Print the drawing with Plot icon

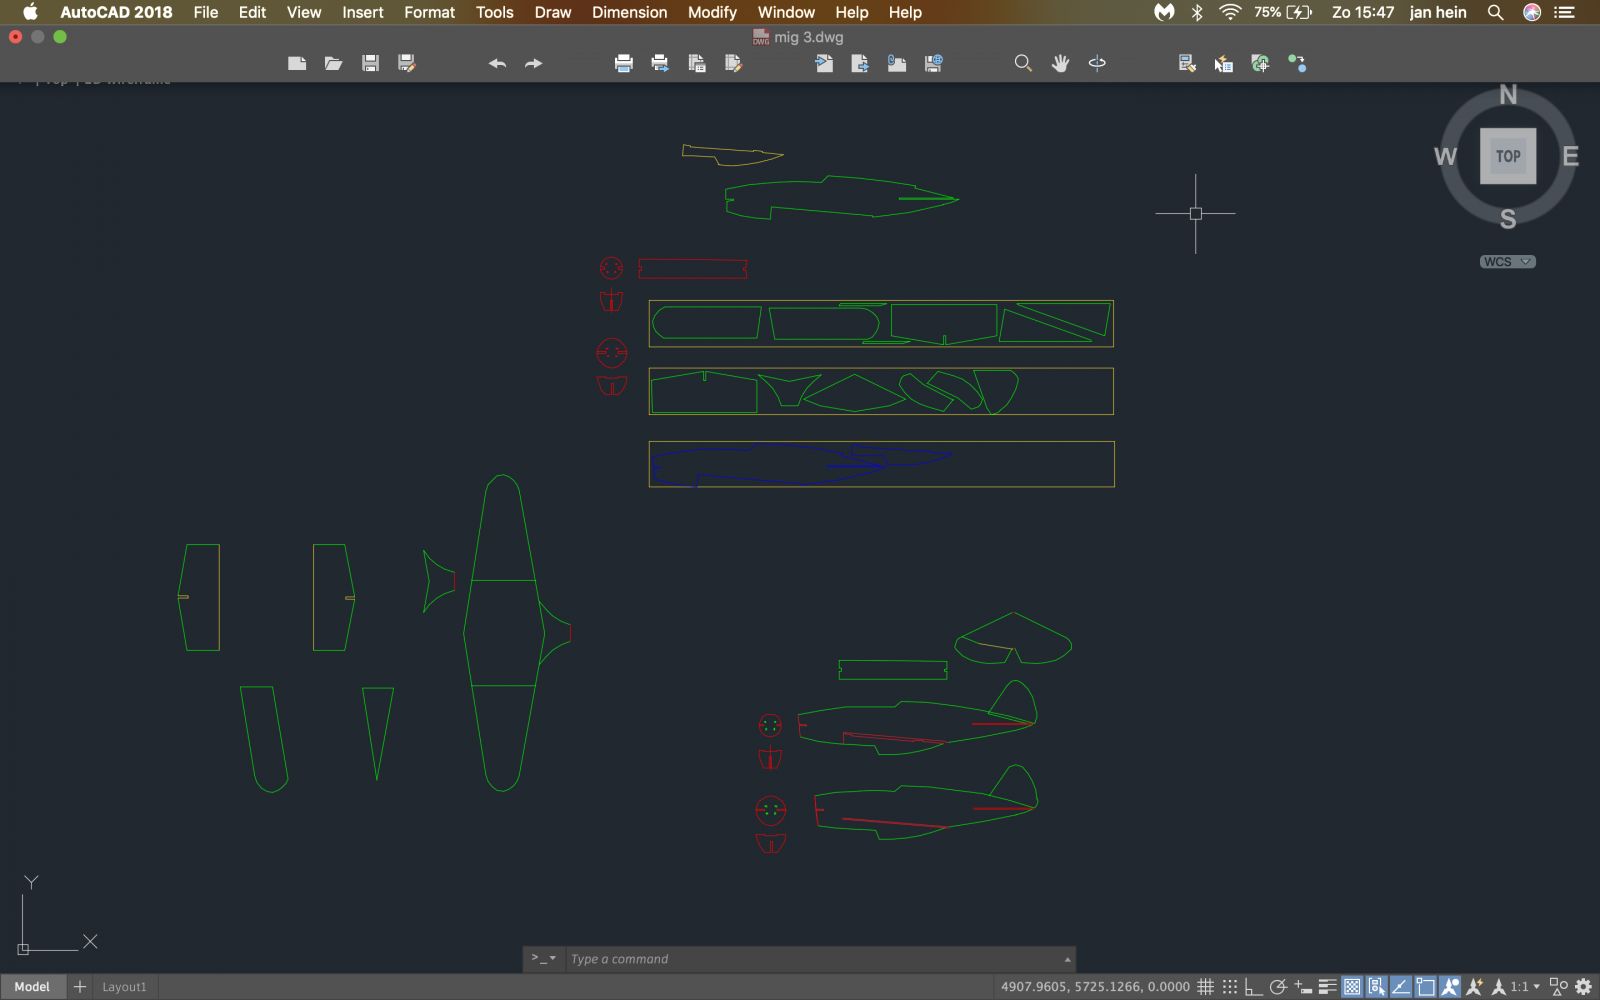624,63
